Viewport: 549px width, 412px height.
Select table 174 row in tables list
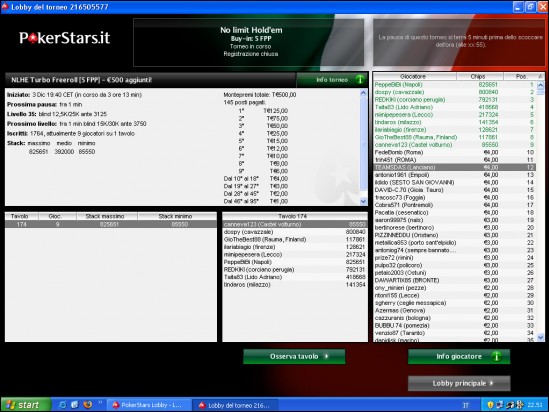click(x=111, y=224)
